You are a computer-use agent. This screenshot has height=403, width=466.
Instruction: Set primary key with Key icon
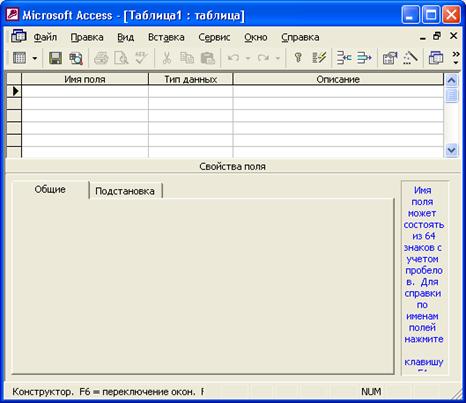click(x=298, y=58)
